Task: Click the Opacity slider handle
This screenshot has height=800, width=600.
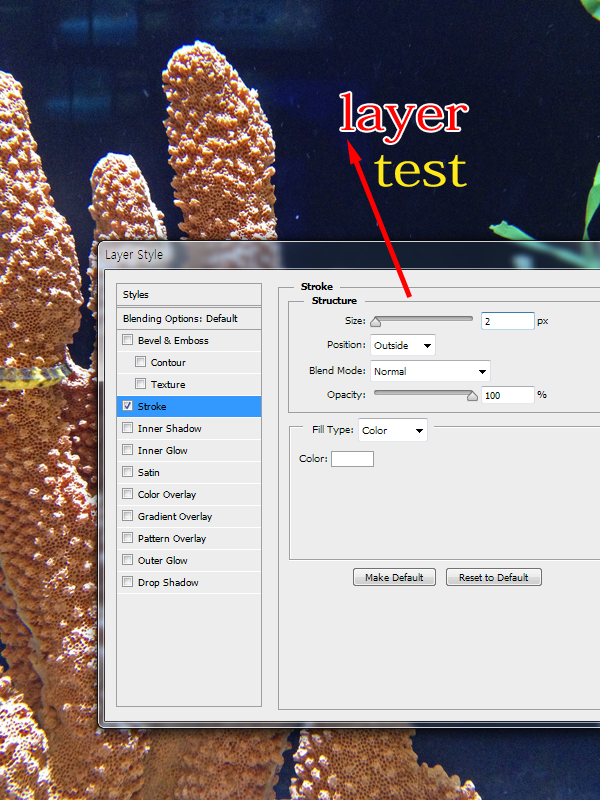Action: [472, 396]
